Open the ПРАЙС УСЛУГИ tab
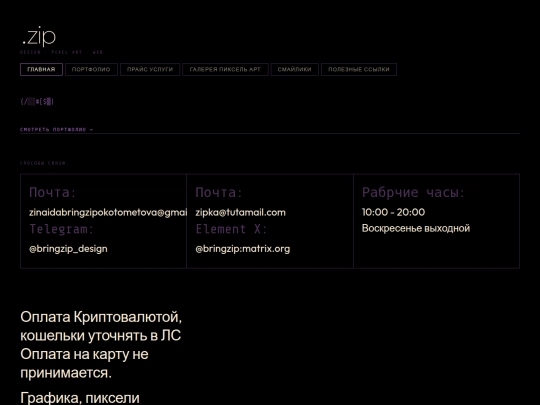The height and width of the screenshot is (405, 540). (x=150, y=69)
